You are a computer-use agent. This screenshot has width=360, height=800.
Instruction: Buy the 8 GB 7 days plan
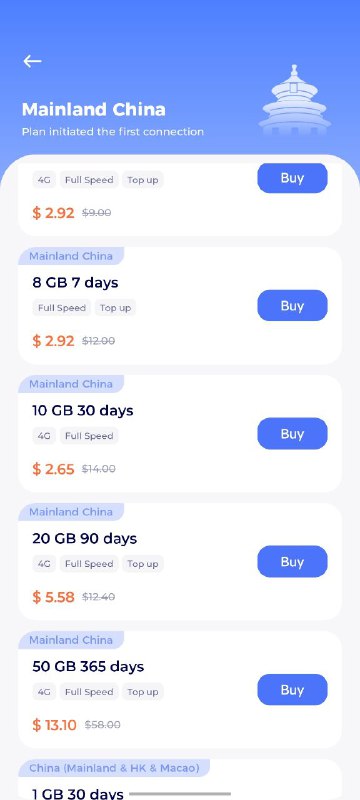coord(292,306)
